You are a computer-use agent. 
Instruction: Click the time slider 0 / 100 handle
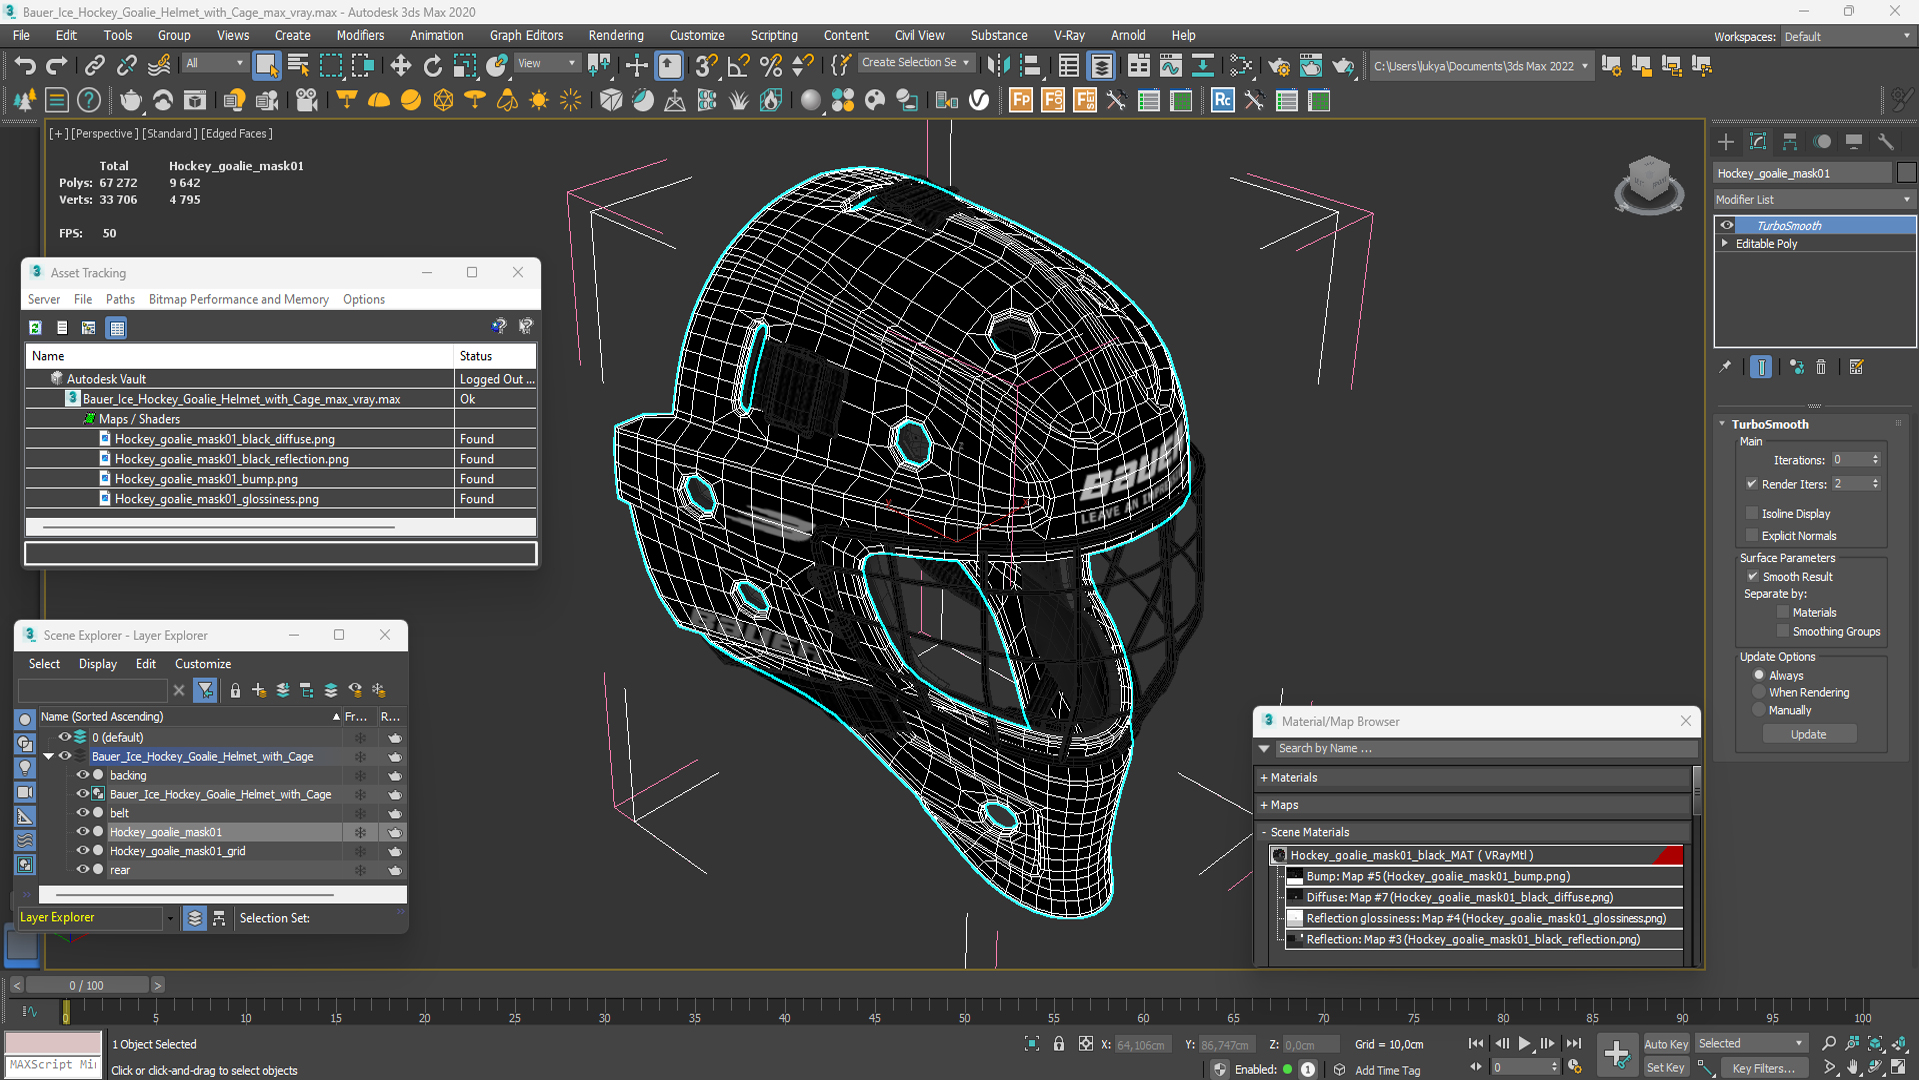point(87,985)
